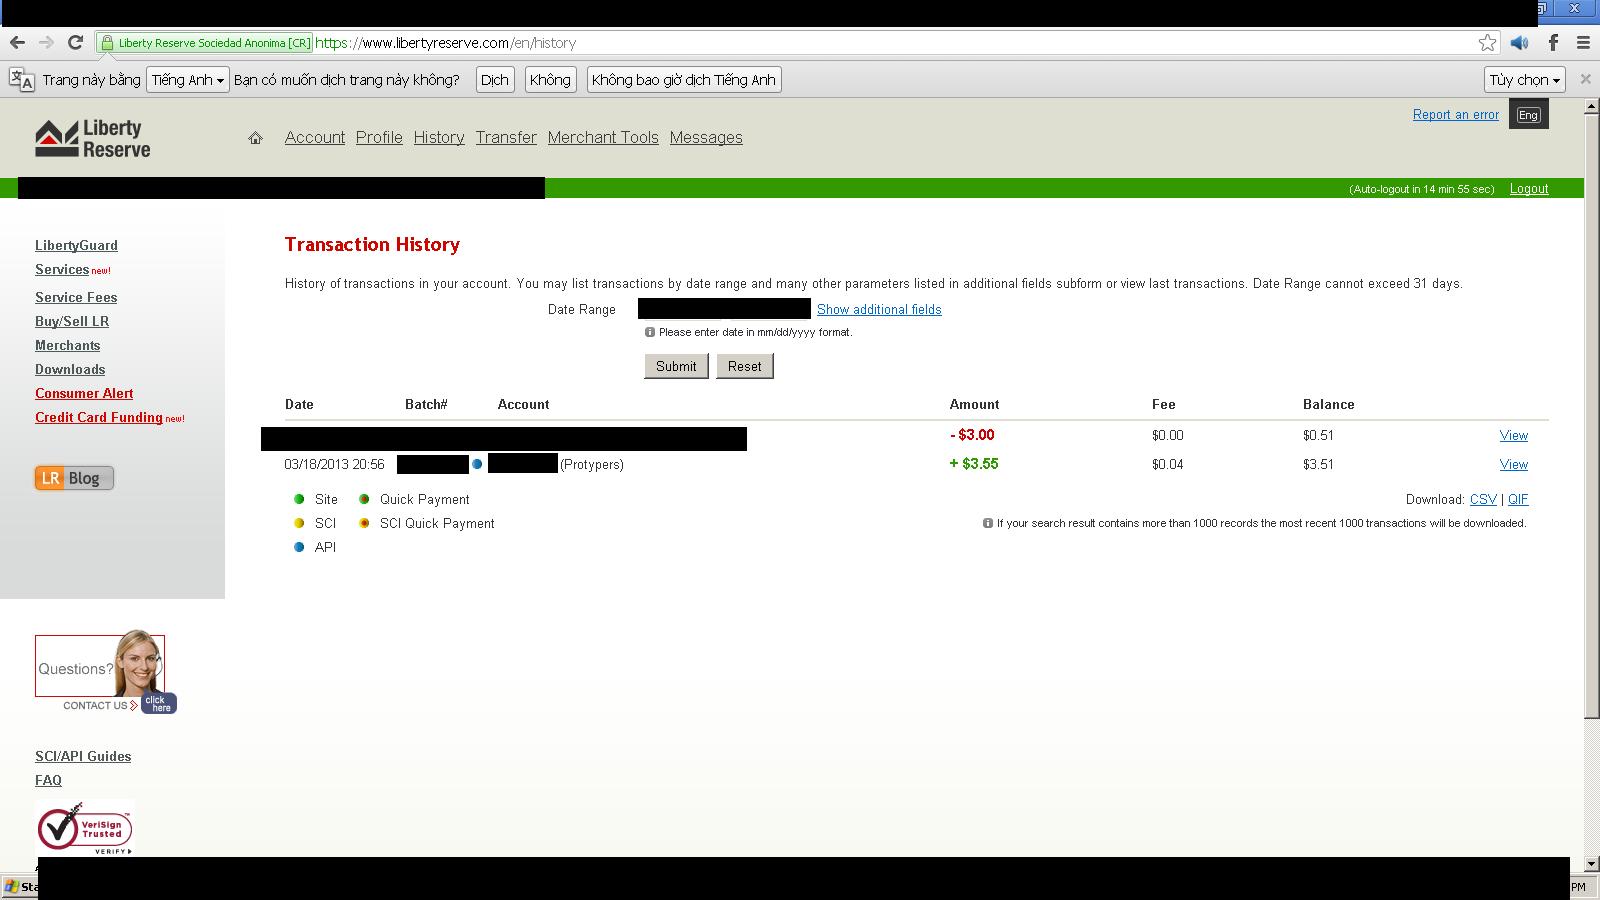Click the VeriSign Trusted seal
This screenshot has width=1600, height=900.
pos(85,828)
